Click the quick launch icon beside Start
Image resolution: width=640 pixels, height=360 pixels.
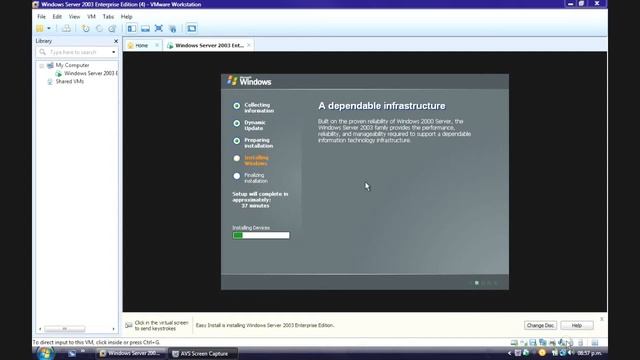tap(72, 353)
